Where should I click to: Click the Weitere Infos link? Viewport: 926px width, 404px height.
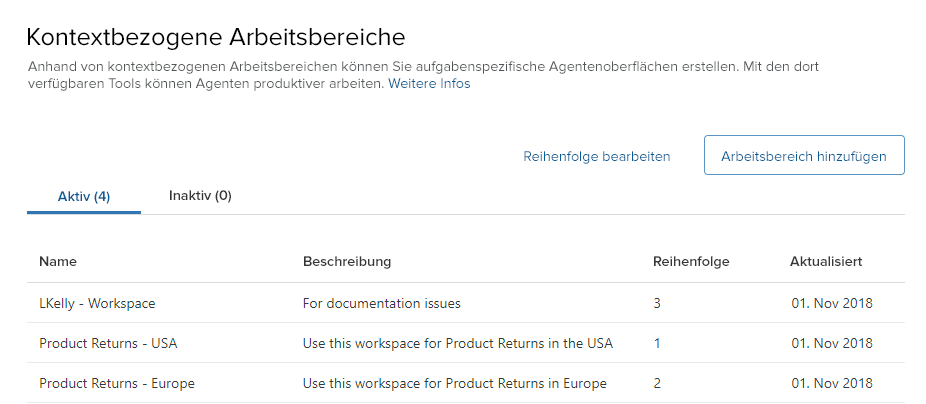coord(429,84)
